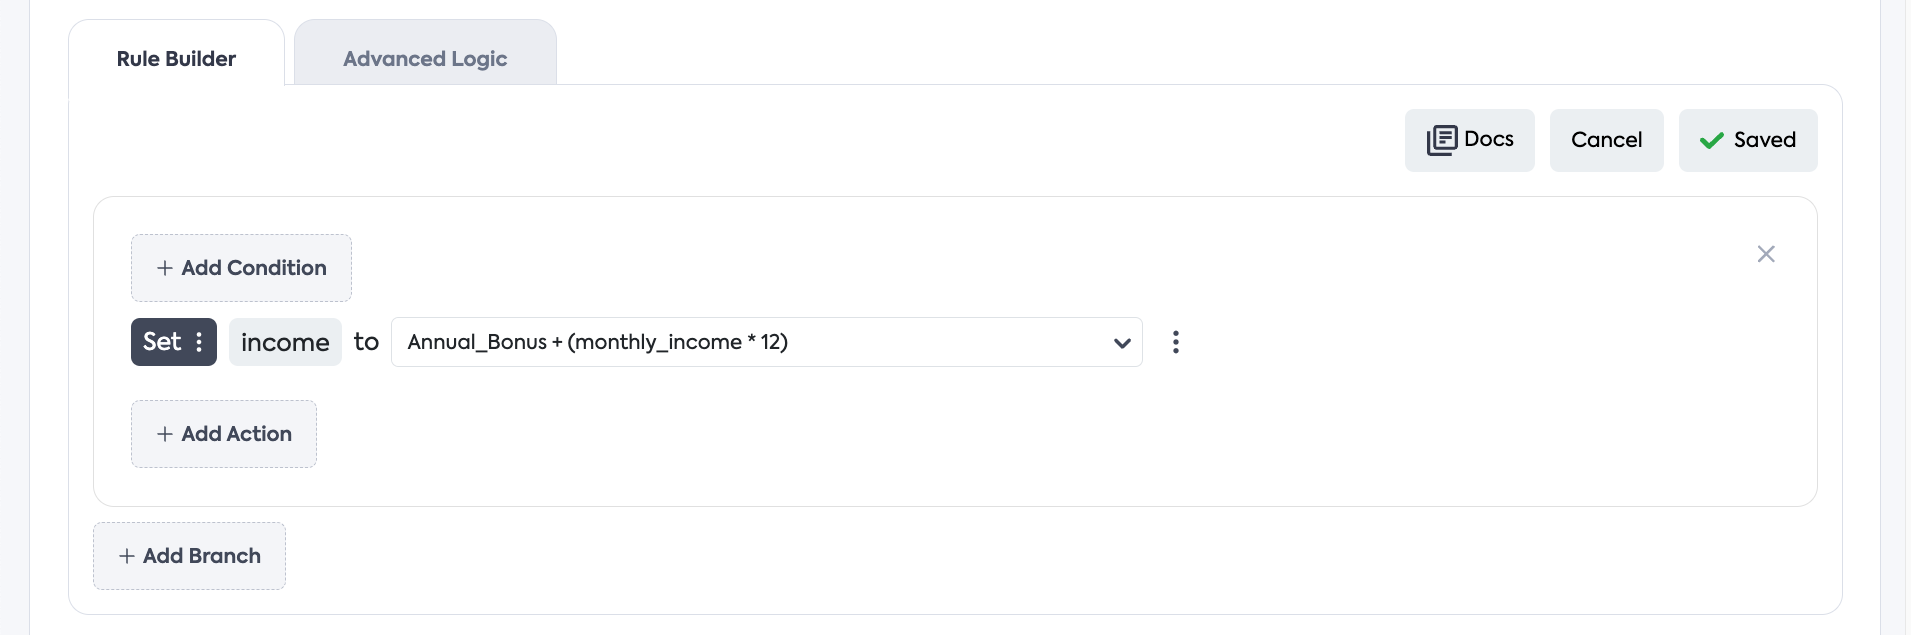Click the Add Branch label text
The image size is (1911, 635).
(x=202, y=556)
